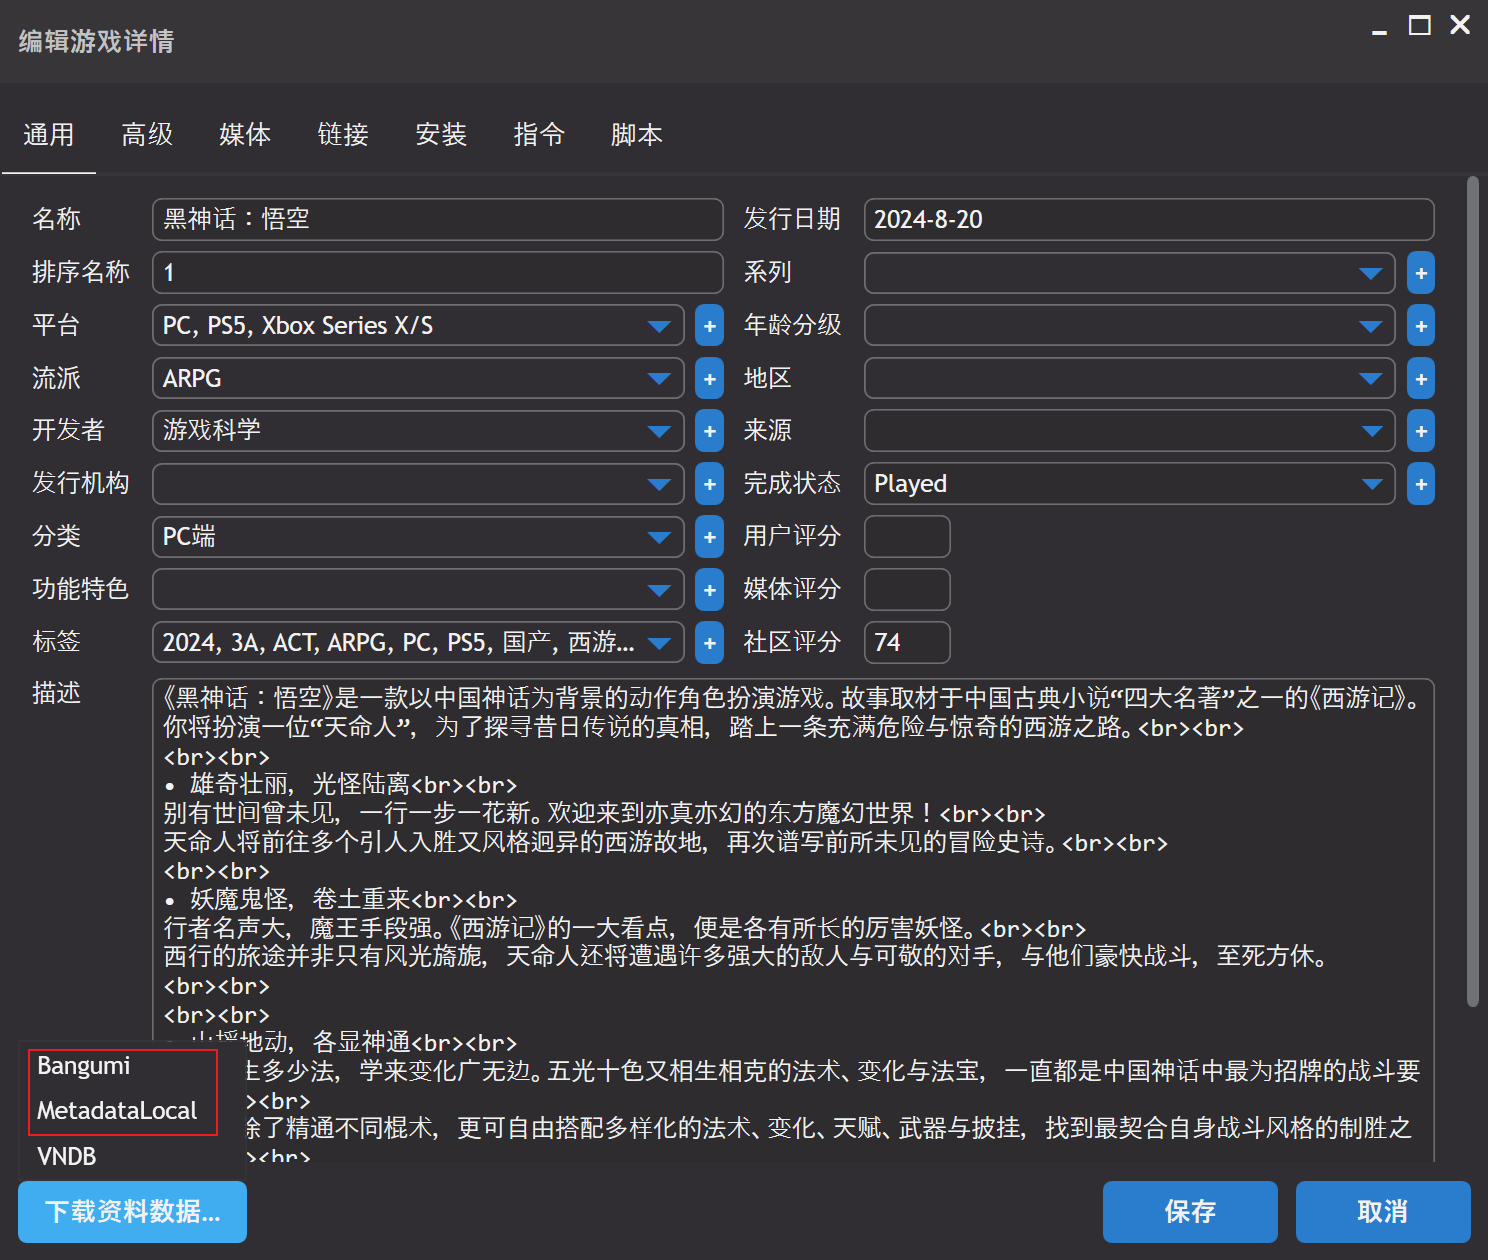1488x1260 pixels.
Task: Click the 保存 save button
Action: (1190, 1212)
